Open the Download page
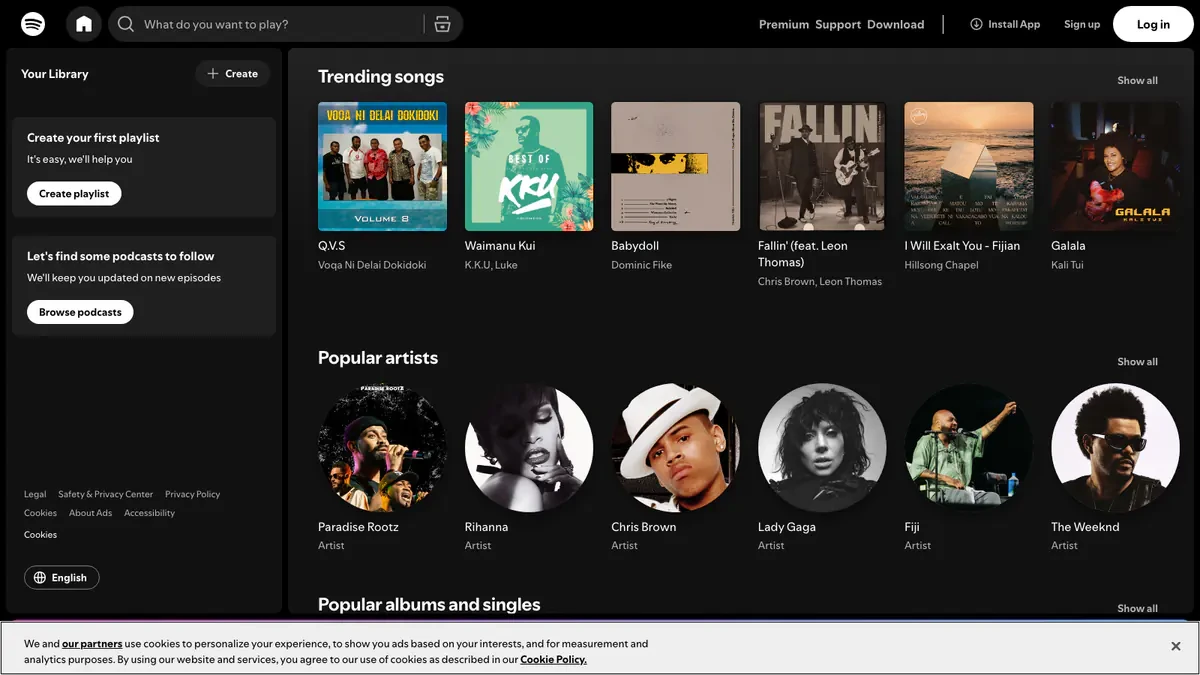 pos(896,24)
